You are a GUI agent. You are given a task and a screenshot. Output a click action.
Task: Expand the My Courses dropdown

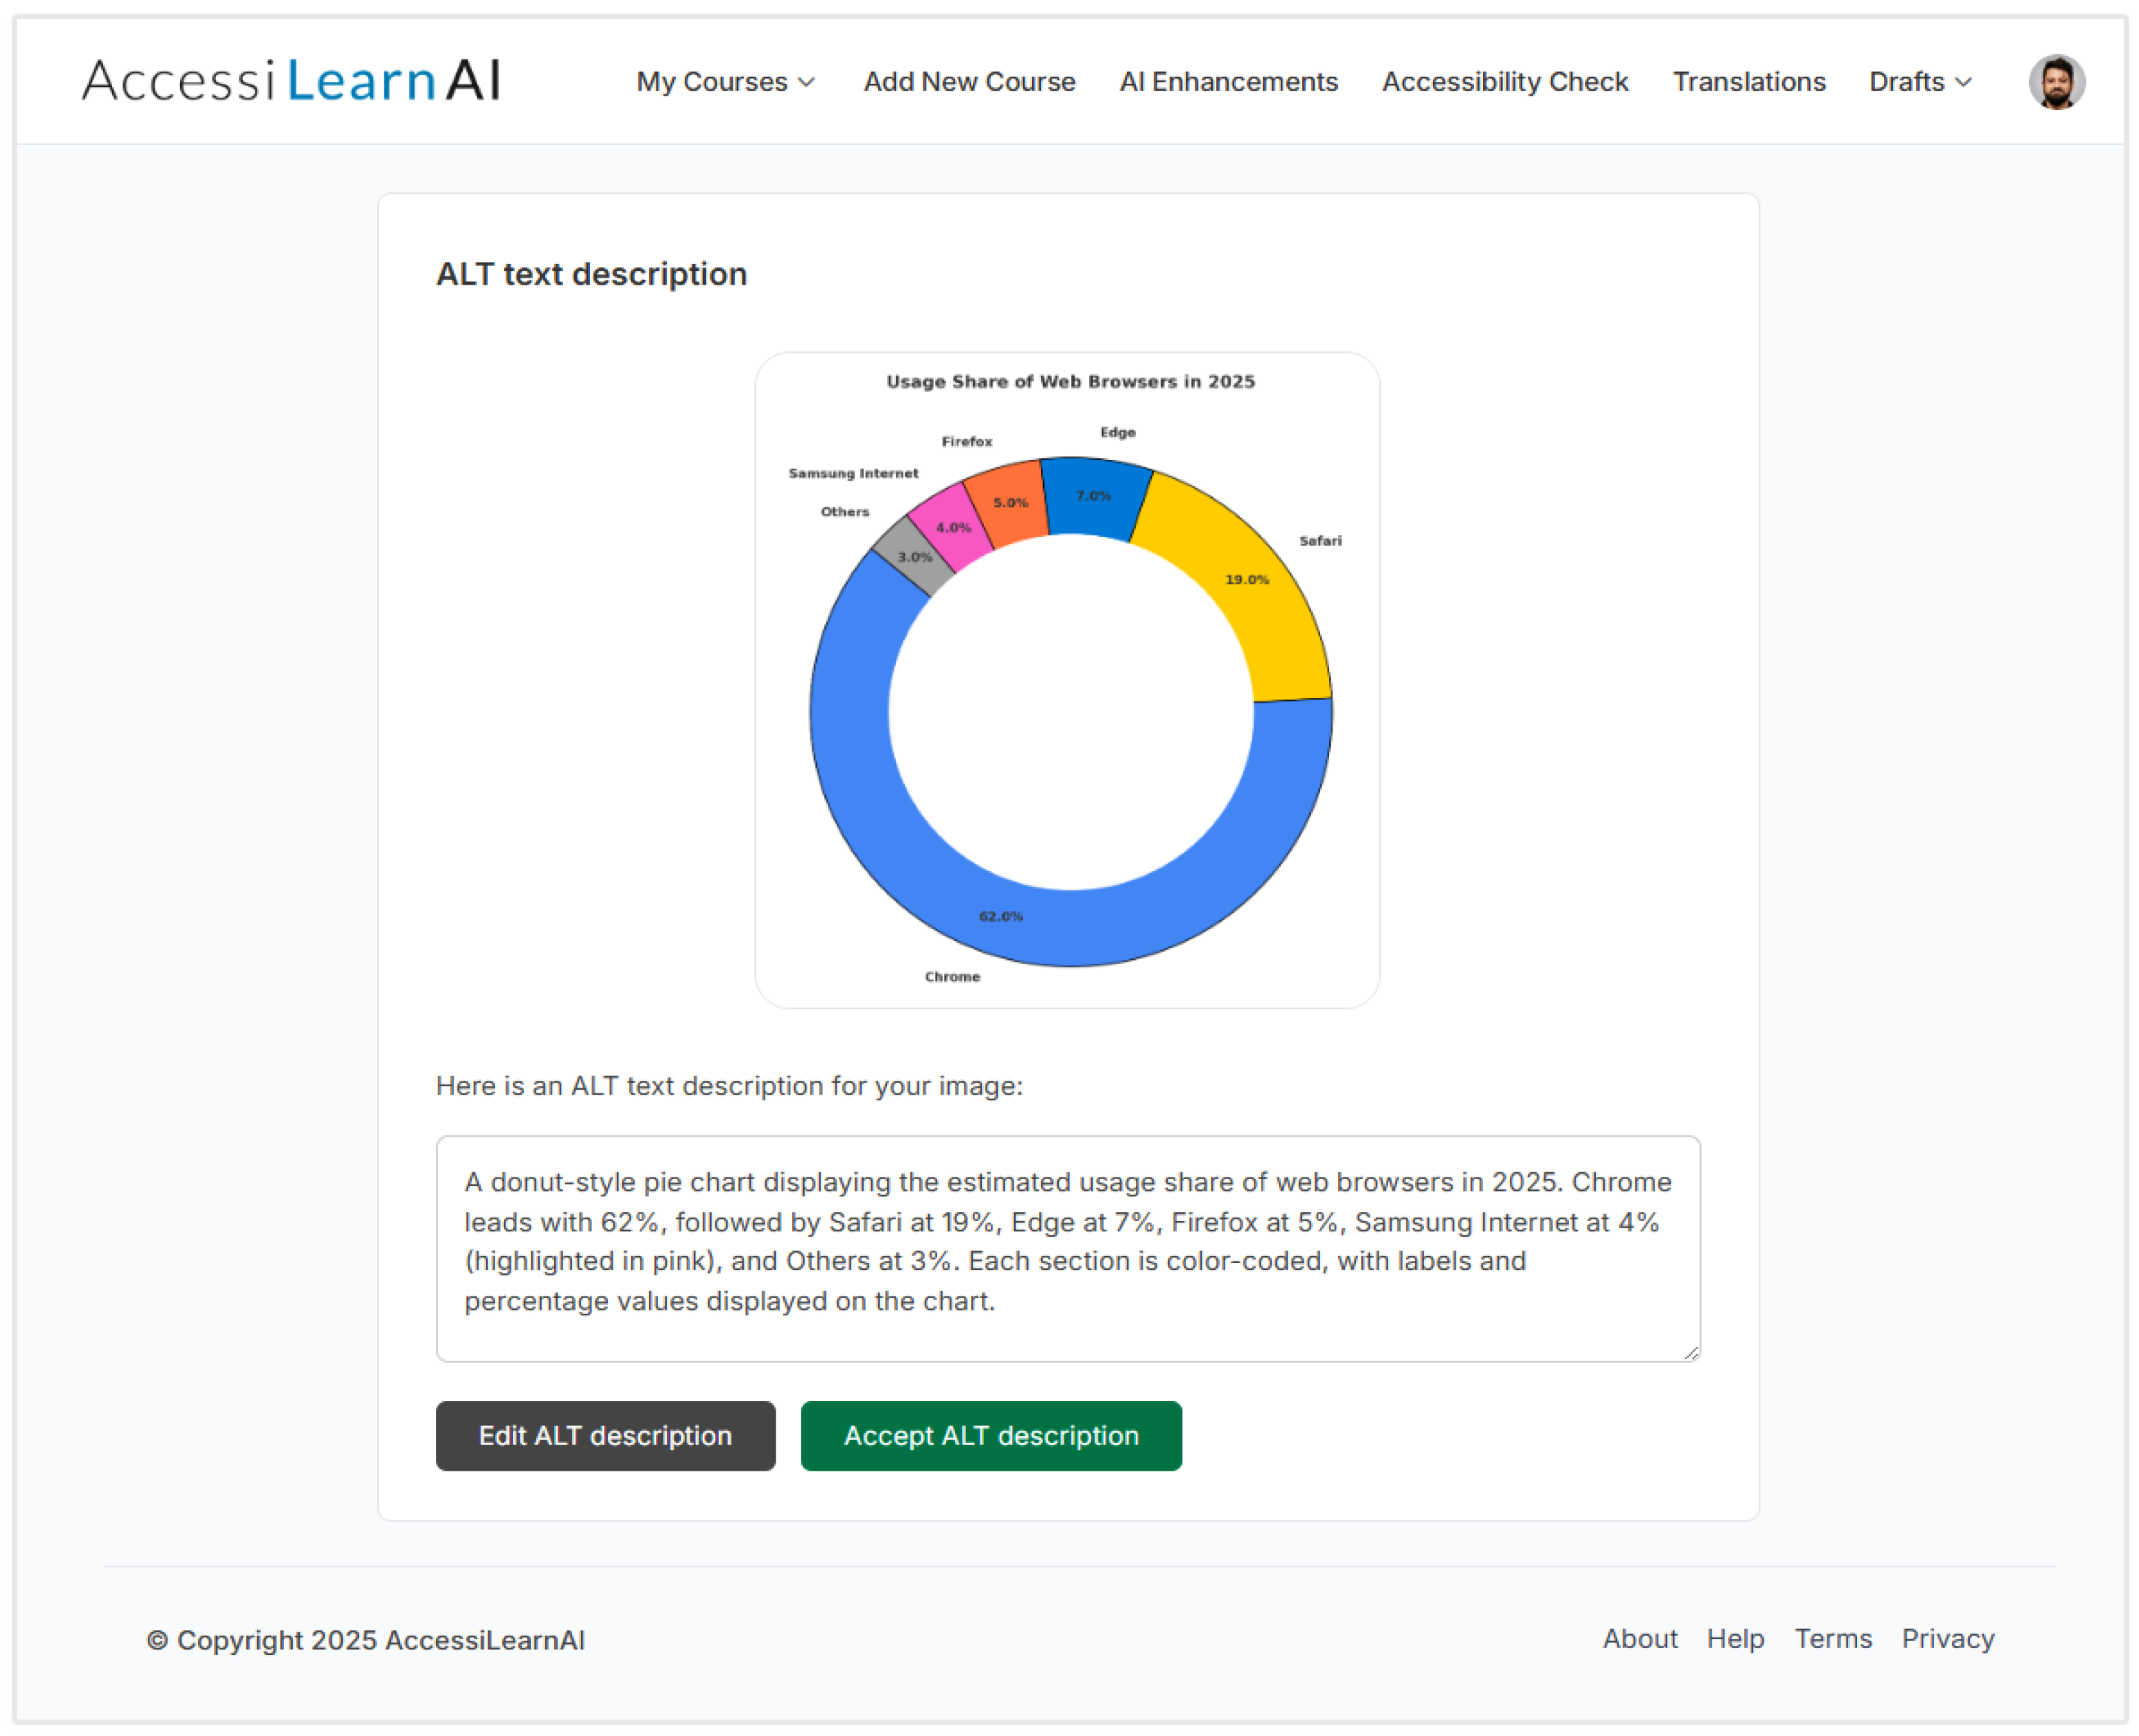(x=725, y=82)
